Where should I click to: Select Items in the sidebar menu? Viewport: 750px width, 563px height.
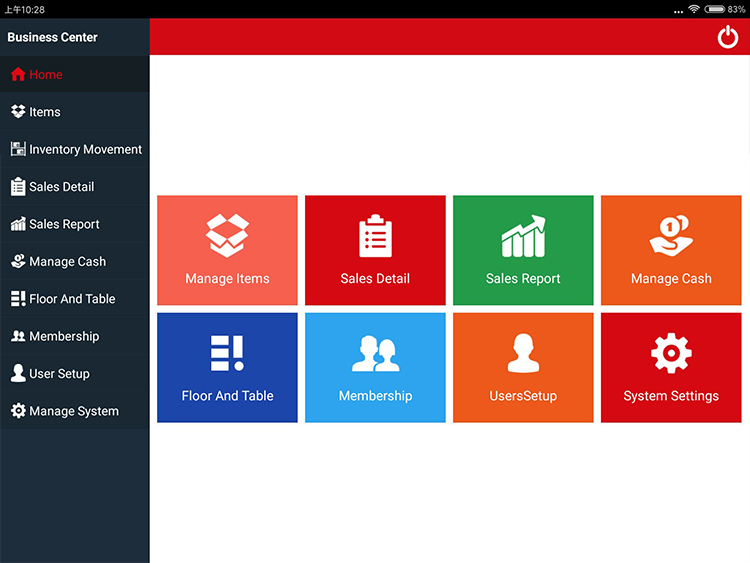[44, 112]
